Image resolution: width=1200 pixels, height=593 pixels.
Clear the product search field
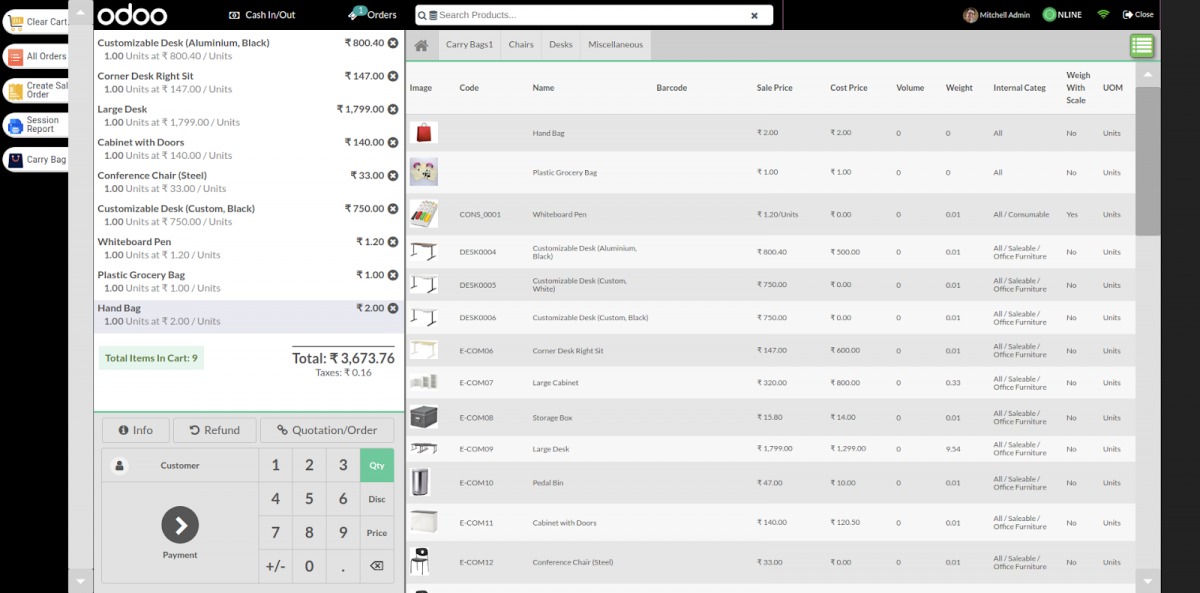[x=755, y=15]
